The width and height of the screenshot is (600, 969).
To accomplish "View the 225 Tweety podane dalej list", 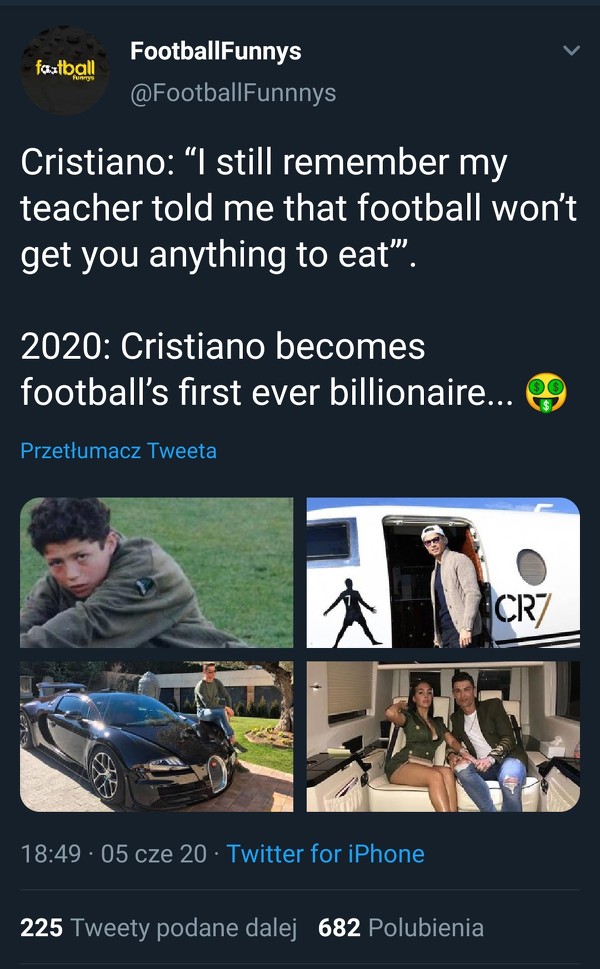I will (x=159, y=927).
